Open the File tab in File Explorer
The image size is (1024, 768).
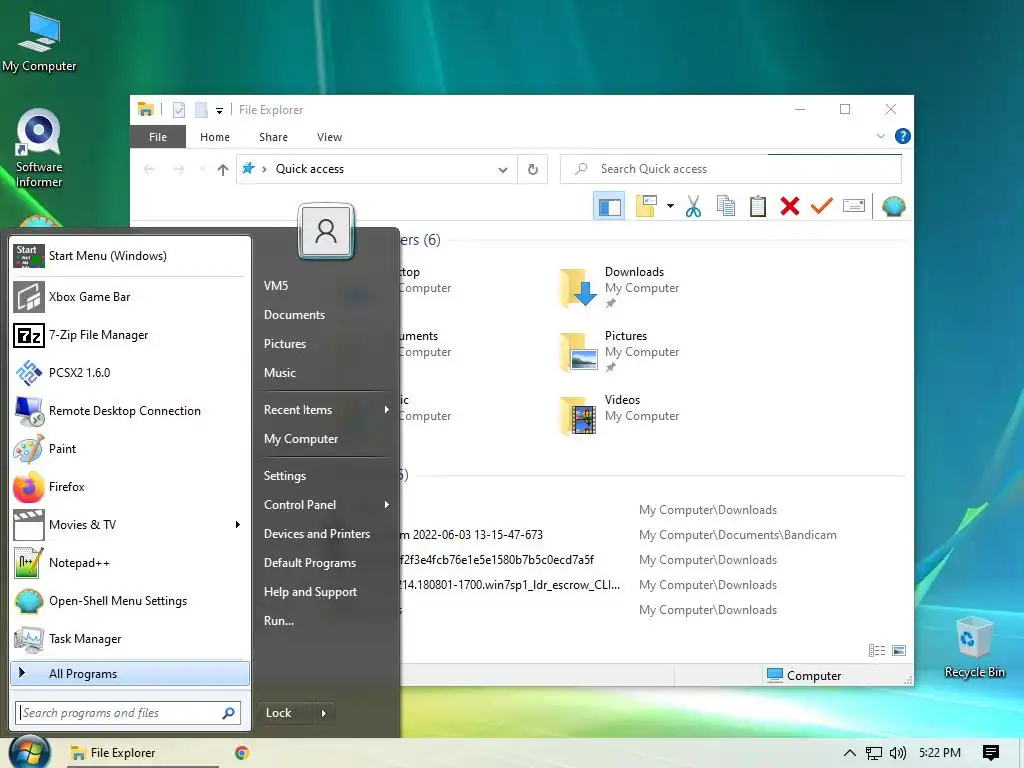157,137
